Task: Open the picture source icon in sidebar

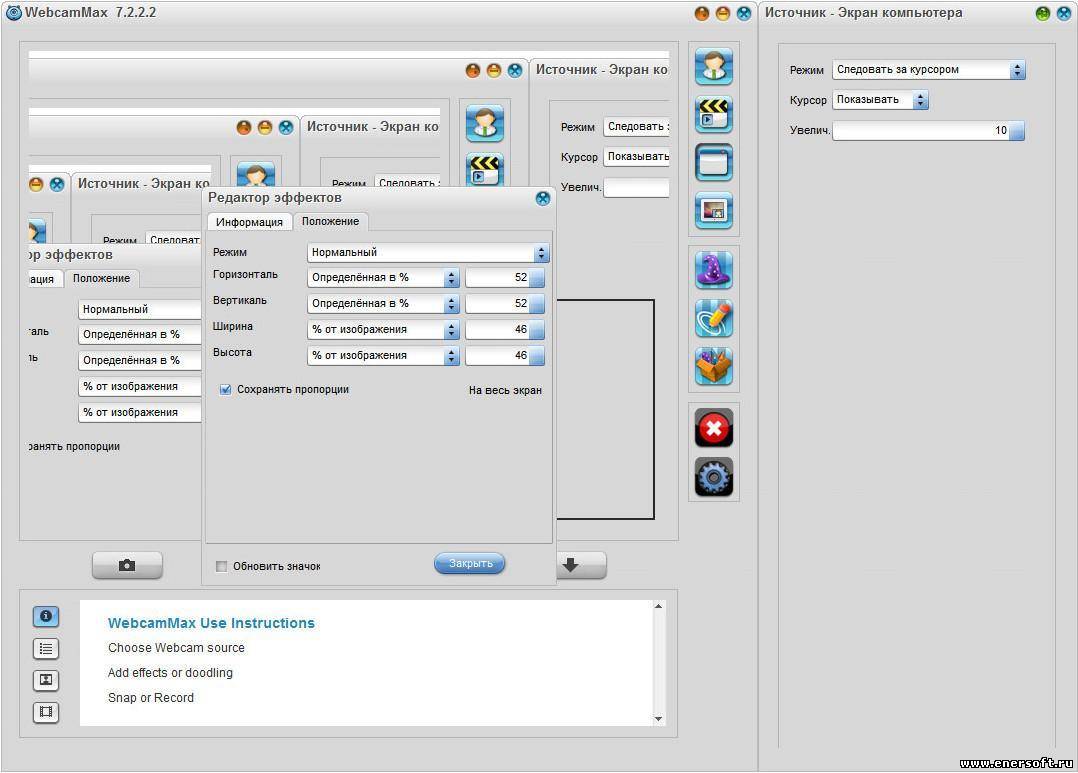Action: coord(714,210)
